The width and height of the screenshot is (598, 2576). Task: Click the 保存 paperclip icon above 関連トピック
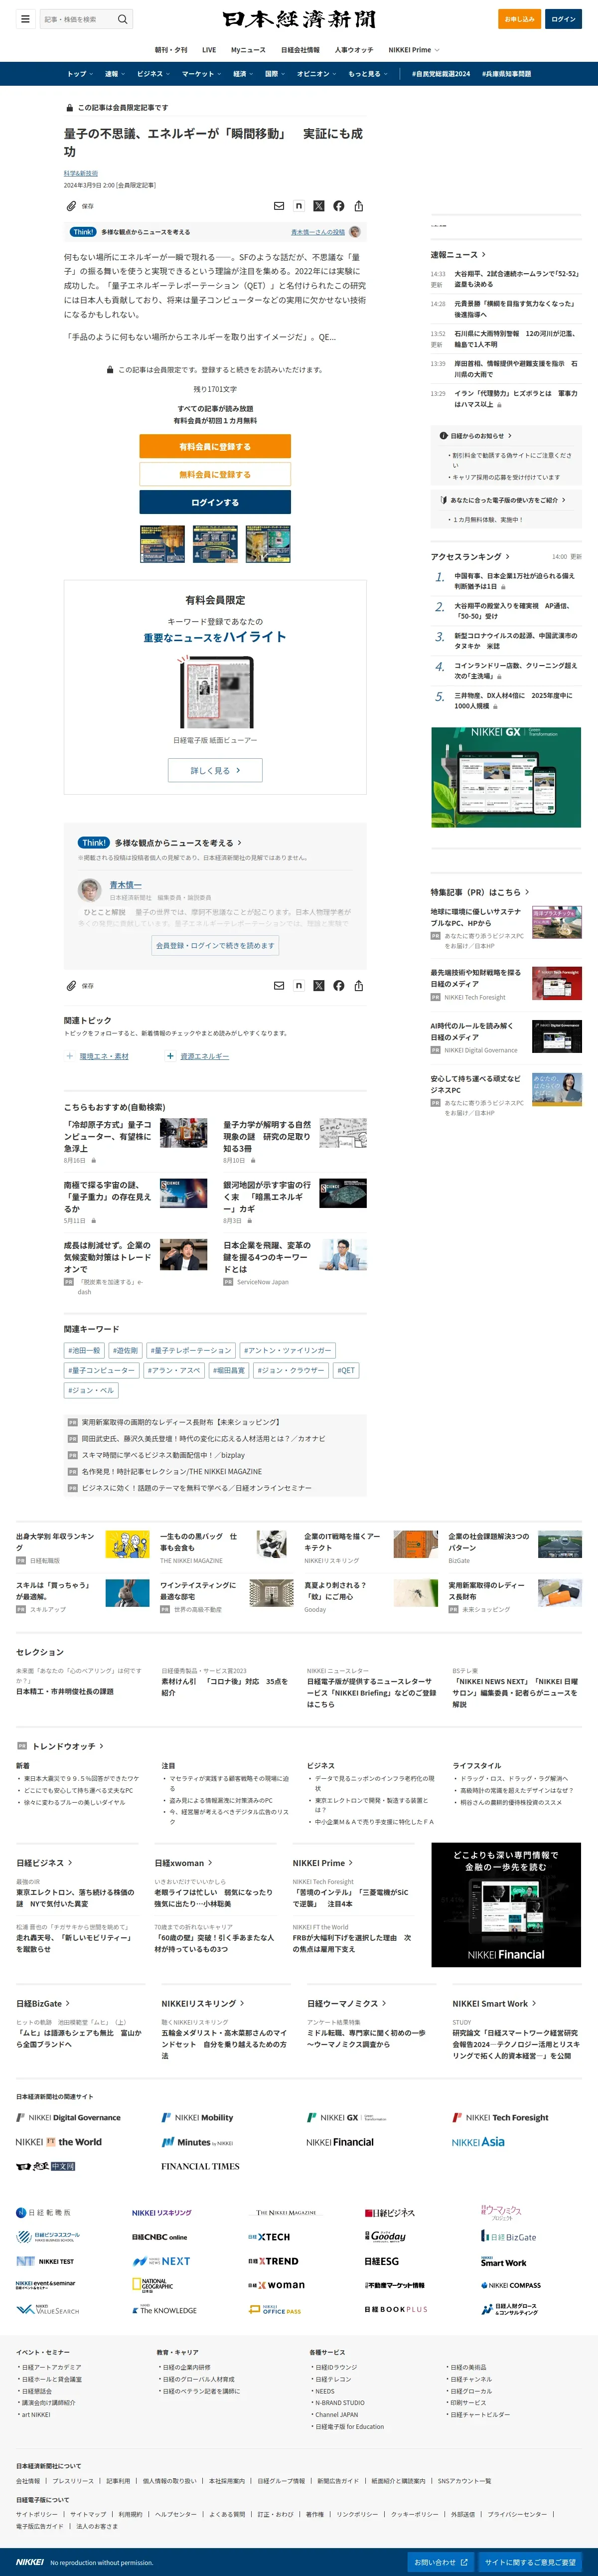72,985
